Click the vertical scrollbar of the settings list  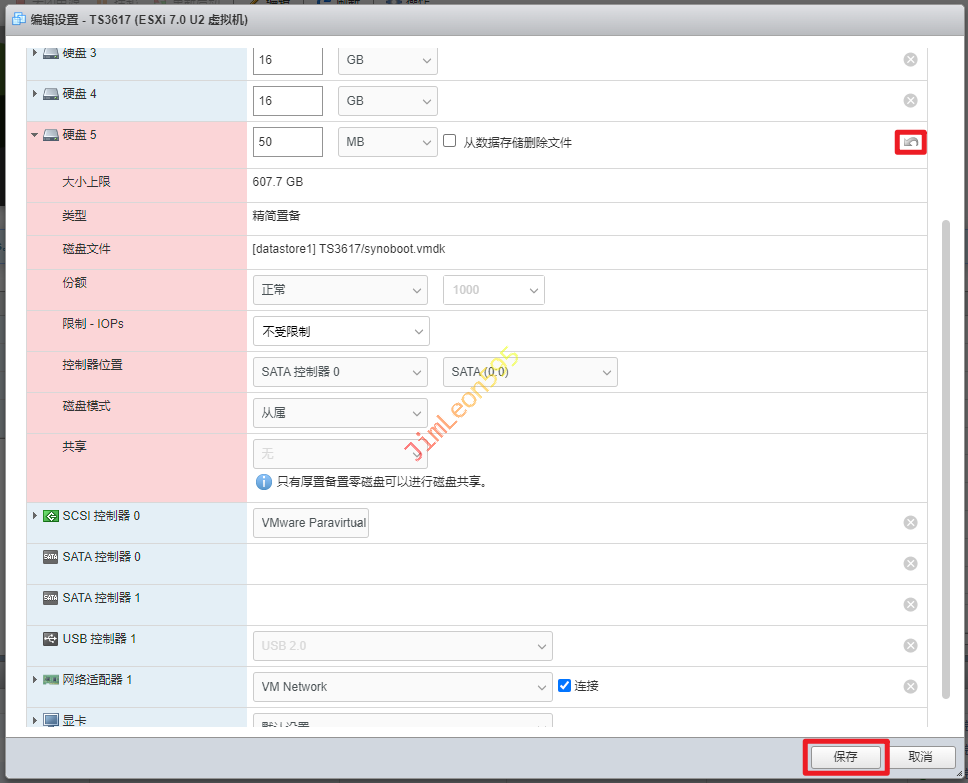pos(946,450)
